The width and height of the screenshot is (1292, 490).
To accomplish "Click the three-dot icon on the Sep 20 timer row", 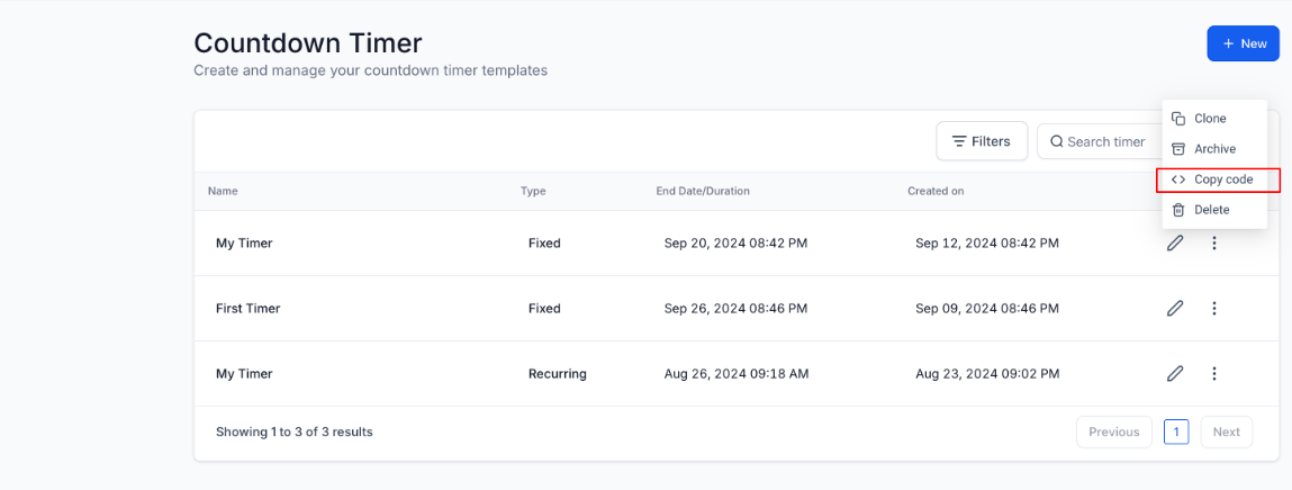I will point(1214,243).
